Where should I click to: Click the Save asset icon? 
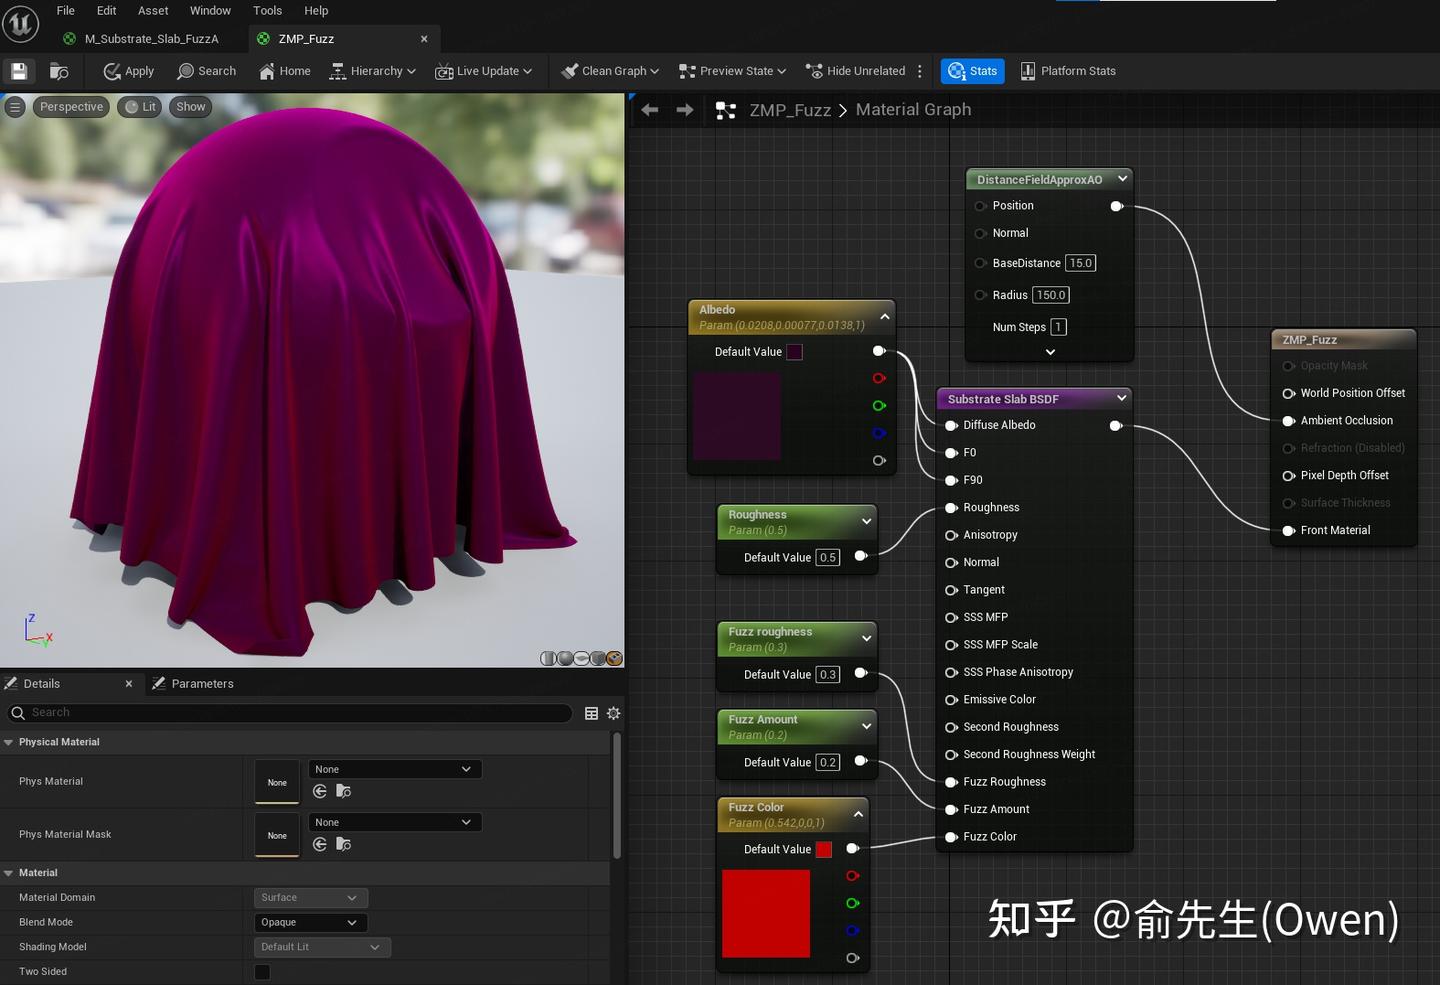(x=19, y=71)
